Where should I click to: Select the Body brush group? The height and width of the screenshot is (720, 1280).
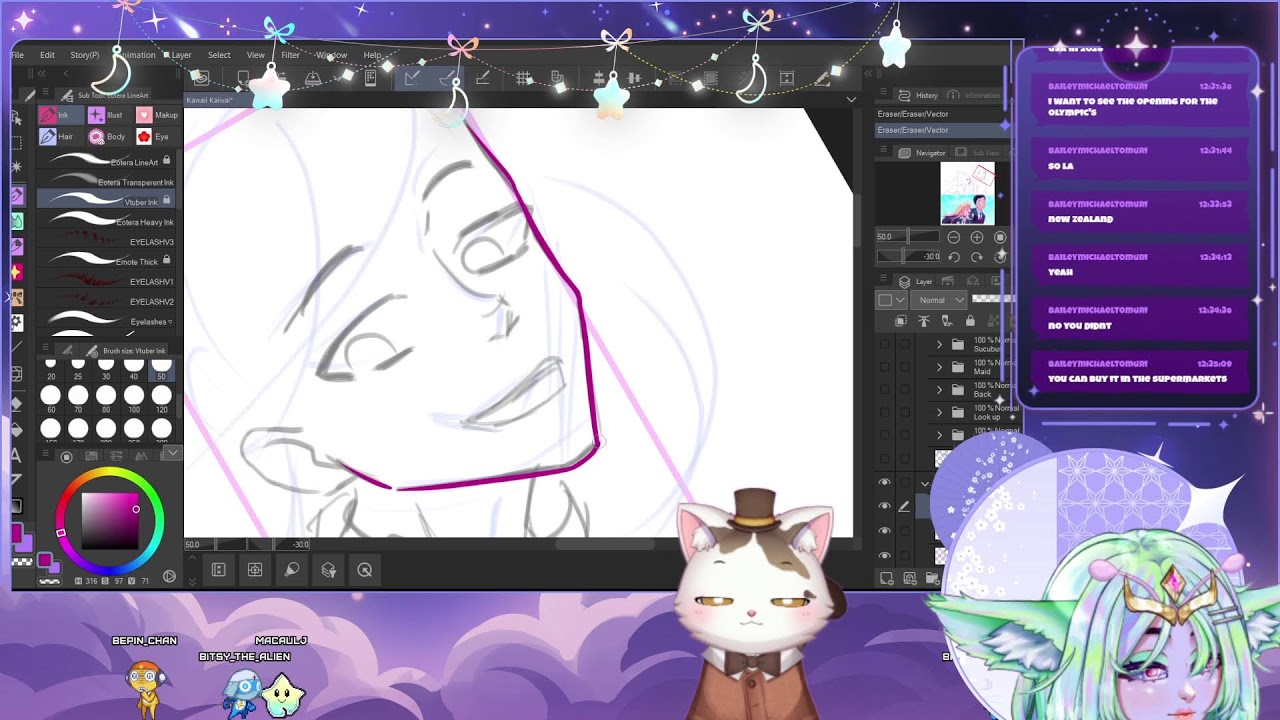tap(107, 136)
